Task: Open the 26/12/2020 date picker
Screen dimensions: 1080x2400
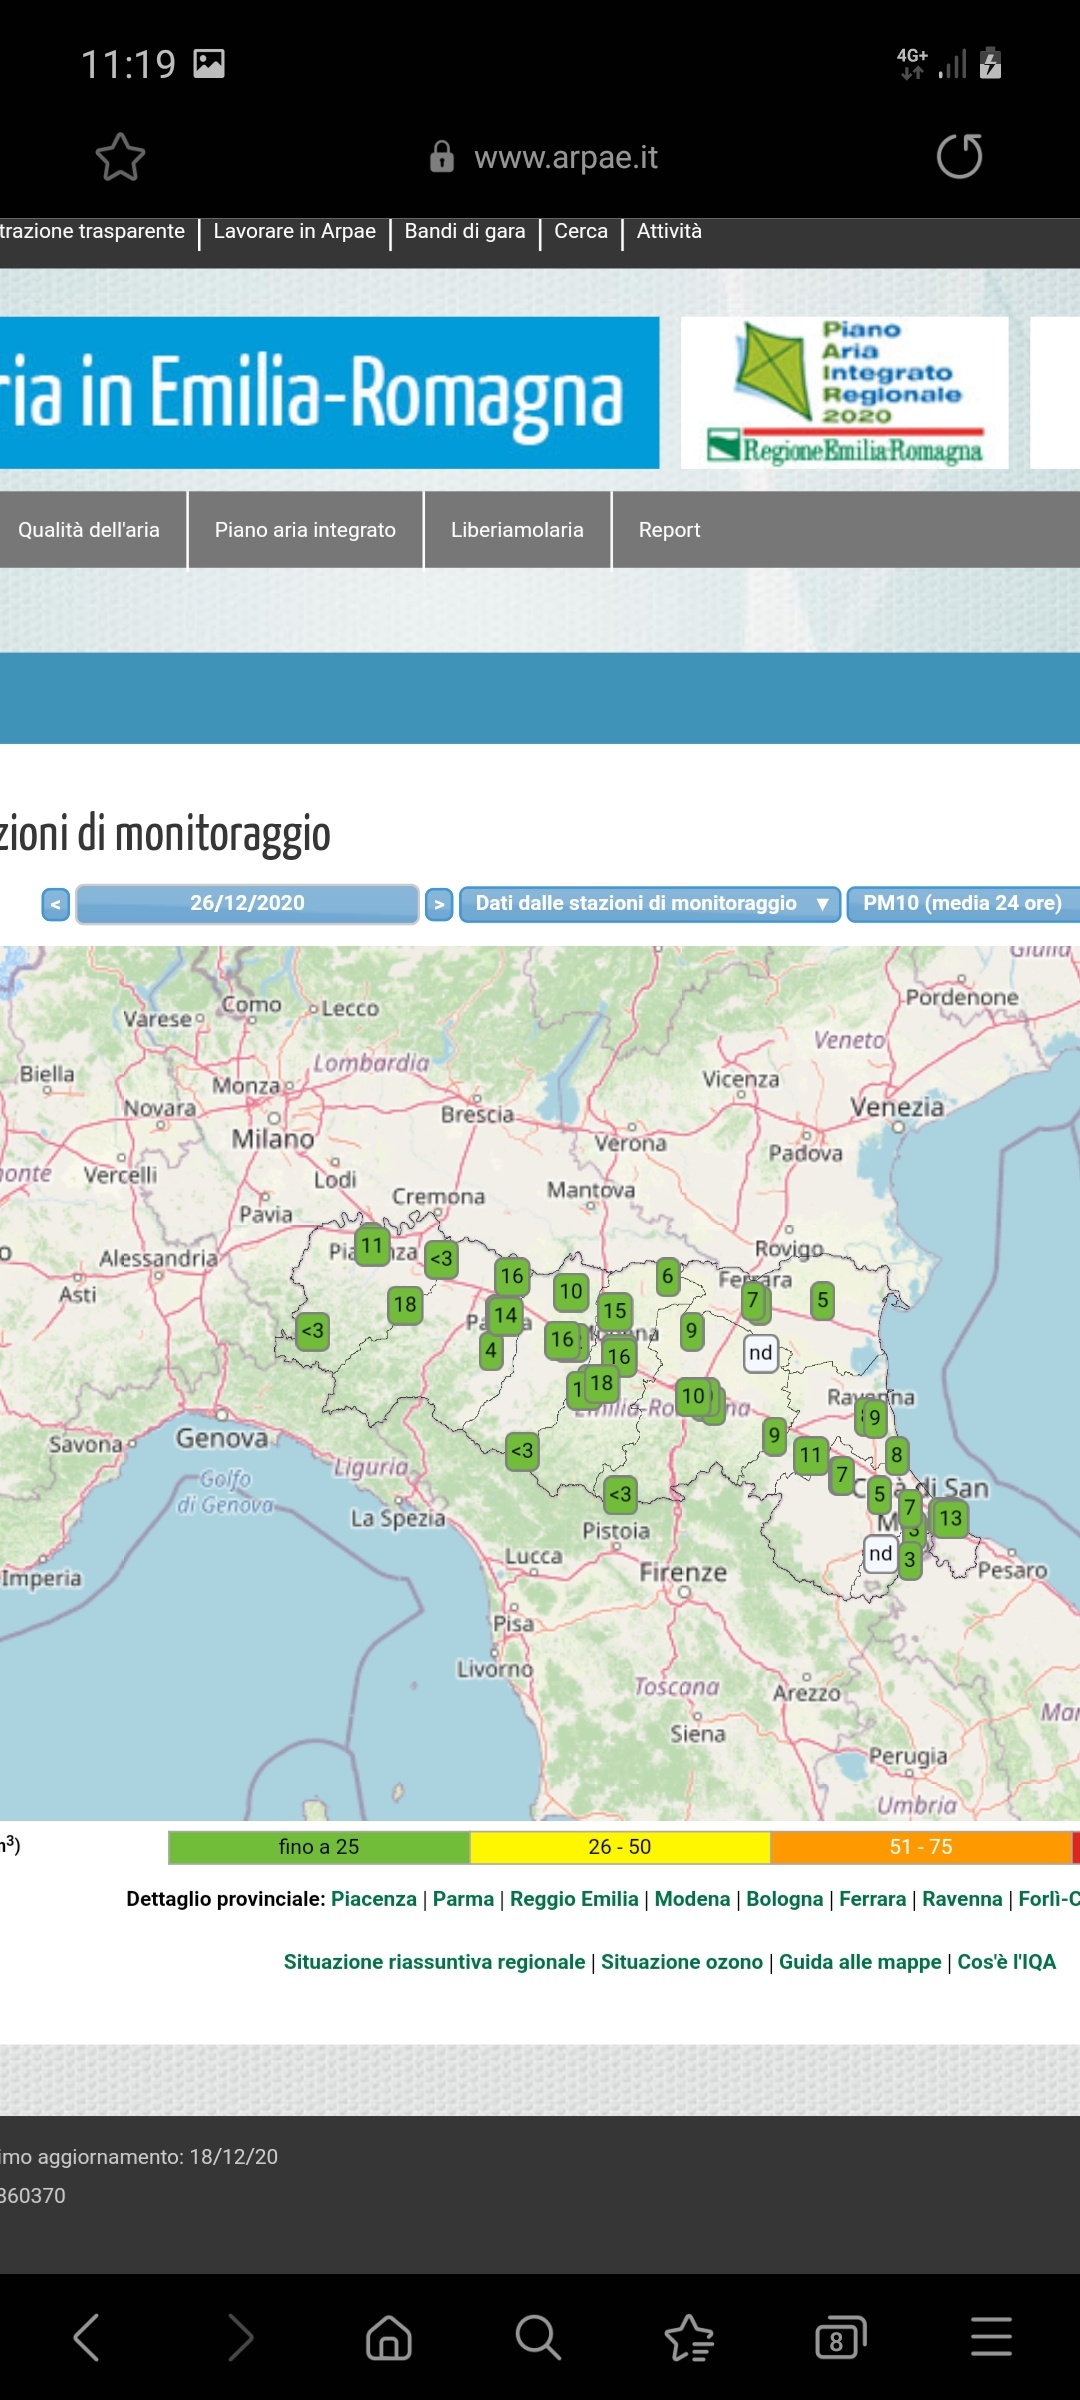Action: (247, 904)
